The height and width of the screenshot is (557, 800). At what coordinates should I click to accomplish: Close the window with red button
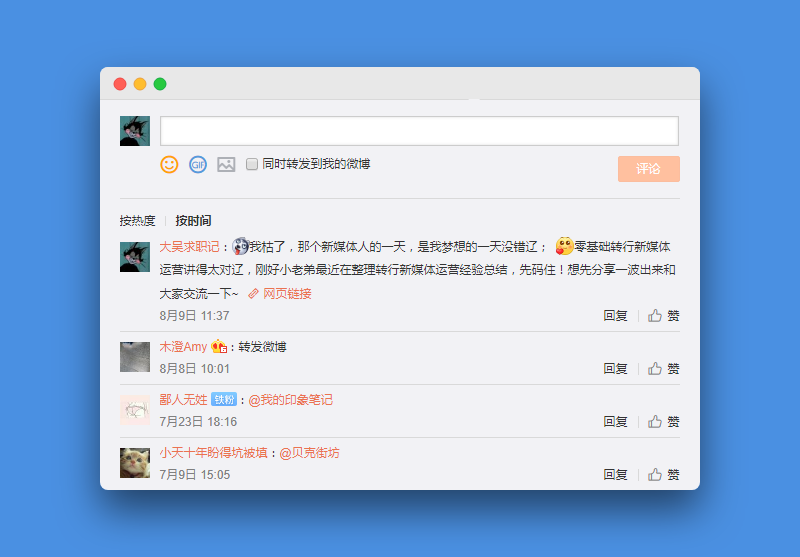pos(120,84)
